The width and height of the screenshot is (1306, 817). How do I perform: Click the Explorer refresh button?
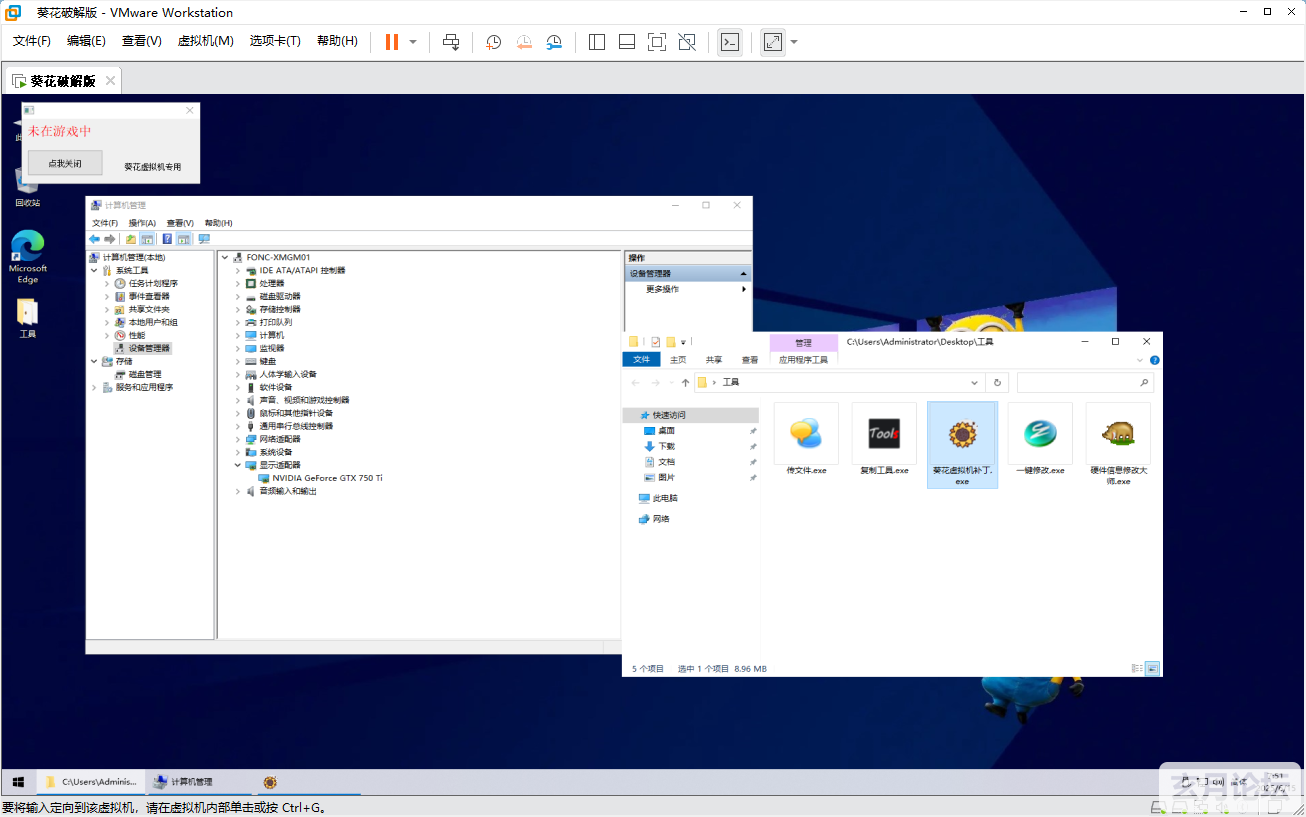[x=997, y=383]
